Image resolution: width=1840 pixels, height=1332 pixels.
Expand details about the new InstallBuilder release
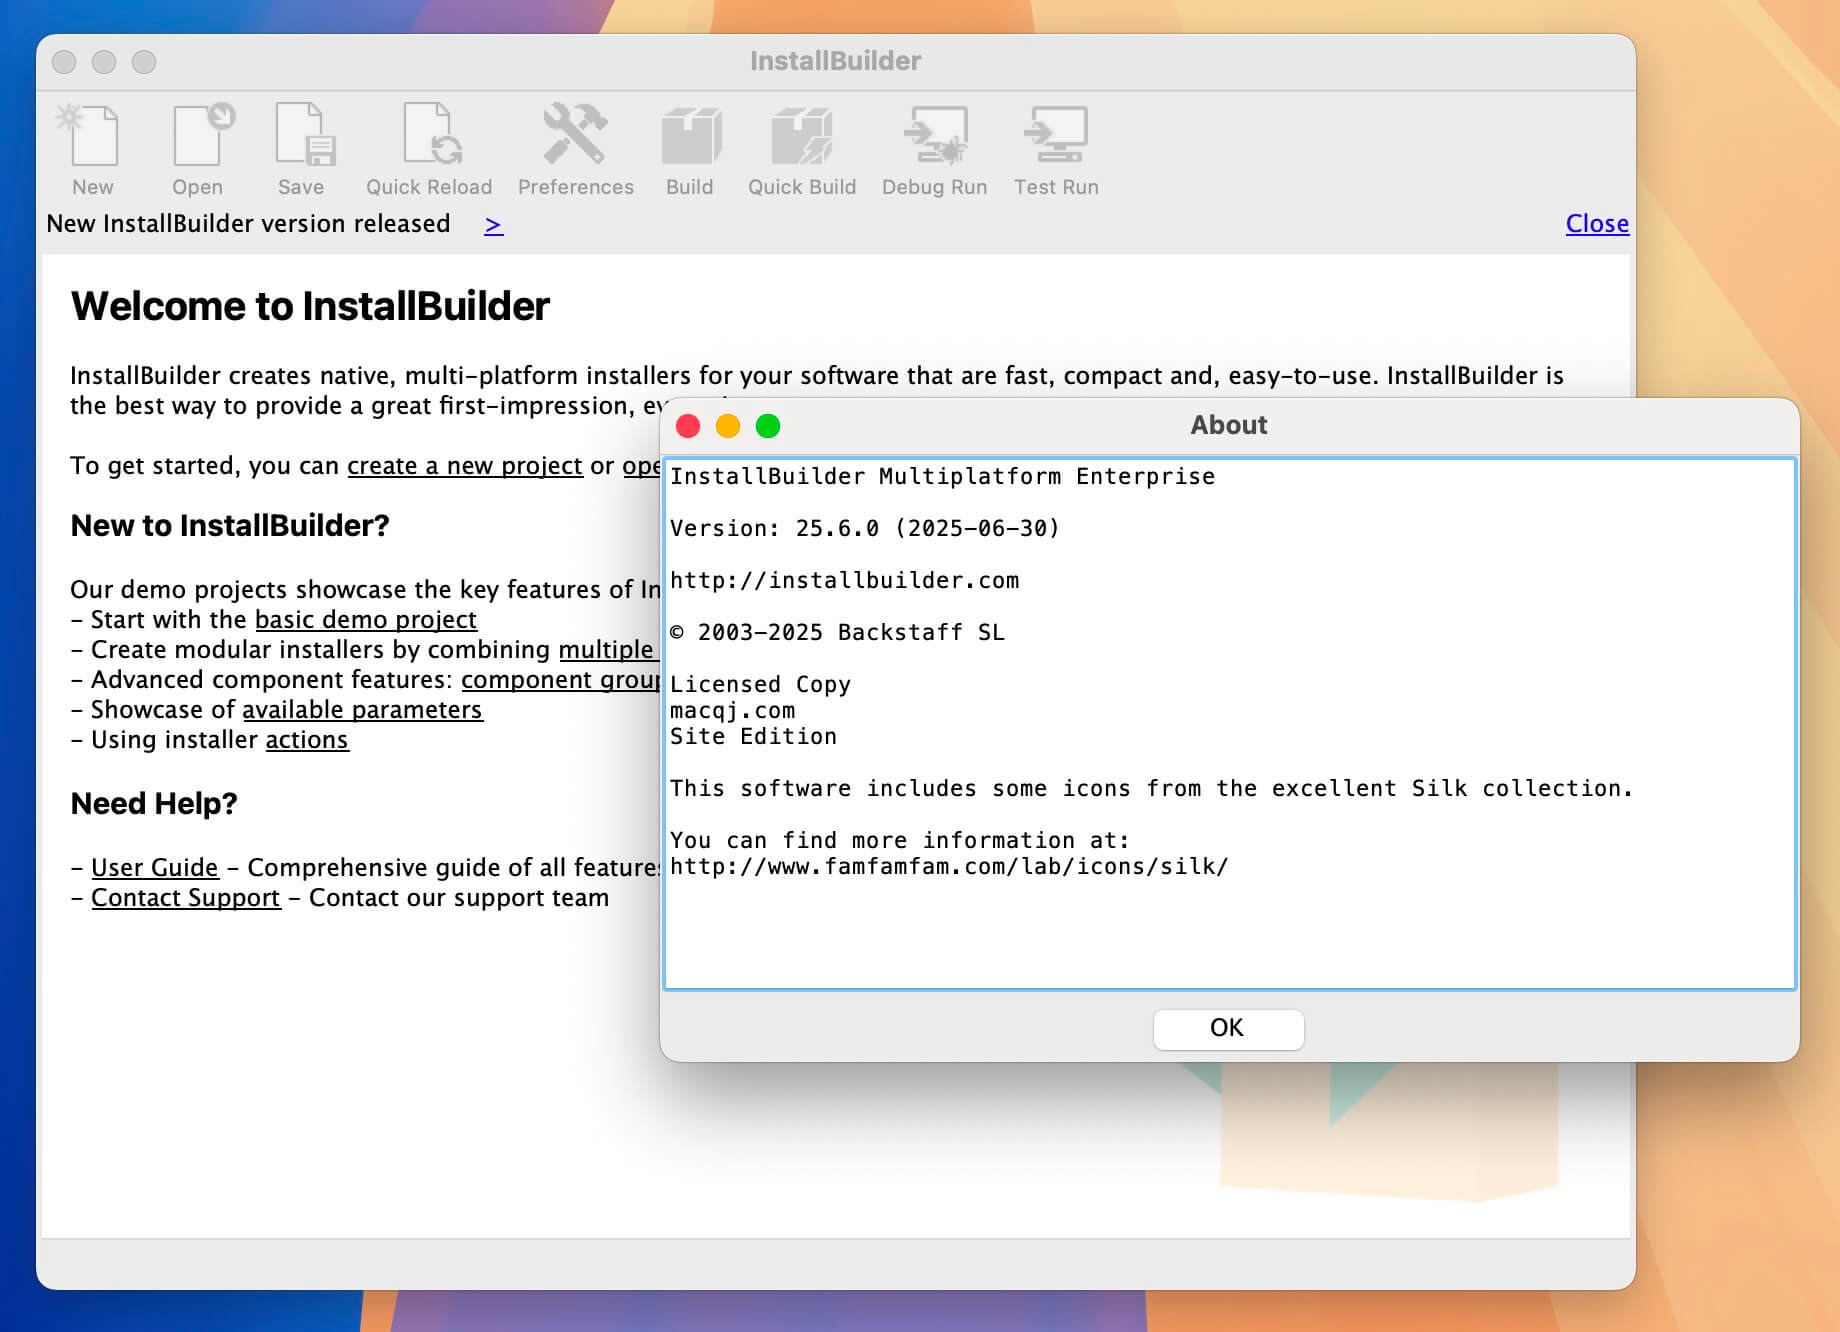click(x=494, y=224)
